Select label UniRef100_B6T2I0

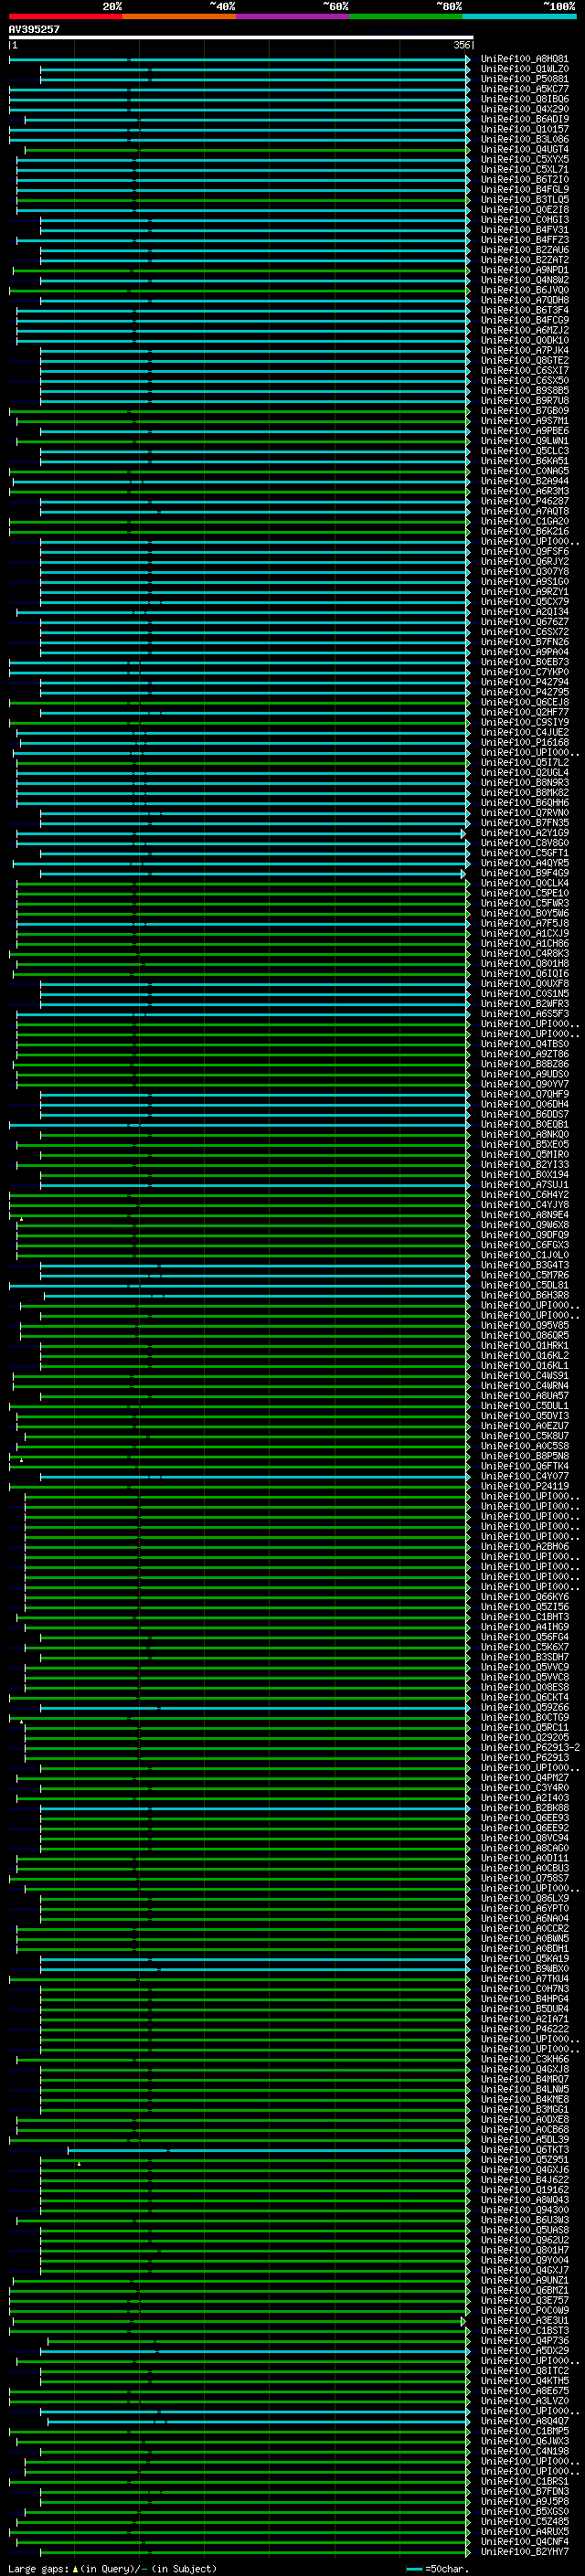coord(525,179)
